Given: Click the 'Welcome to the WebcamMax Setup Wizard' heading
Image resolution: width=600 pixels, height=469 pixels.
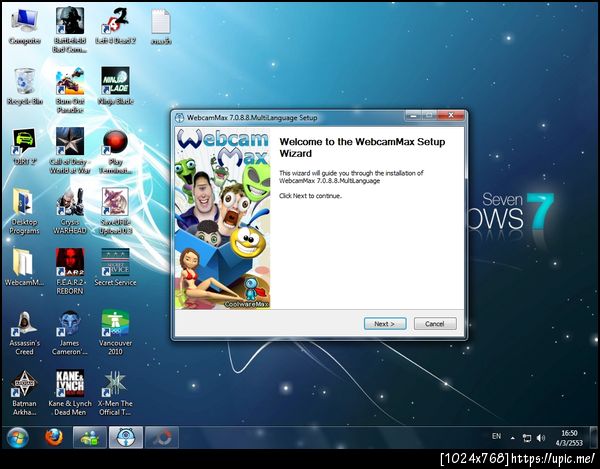Looking at the screenshot, I should 362,148.
